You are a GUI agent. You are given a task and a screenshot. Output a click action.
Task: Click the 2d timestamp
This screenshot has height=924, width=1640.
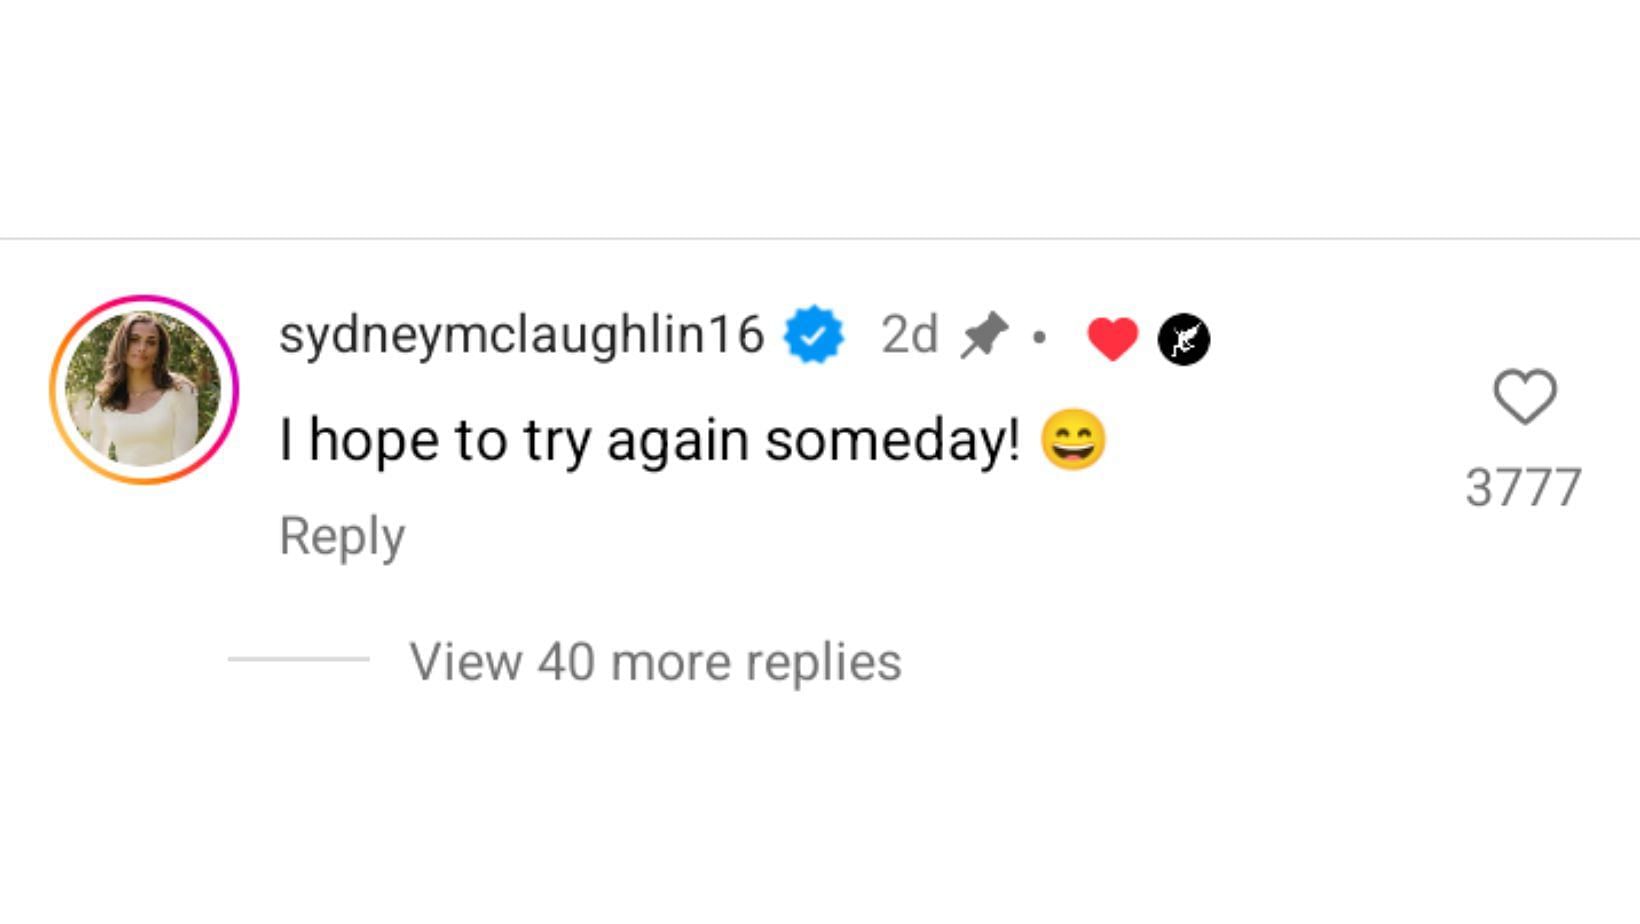[x=909, y=334]
